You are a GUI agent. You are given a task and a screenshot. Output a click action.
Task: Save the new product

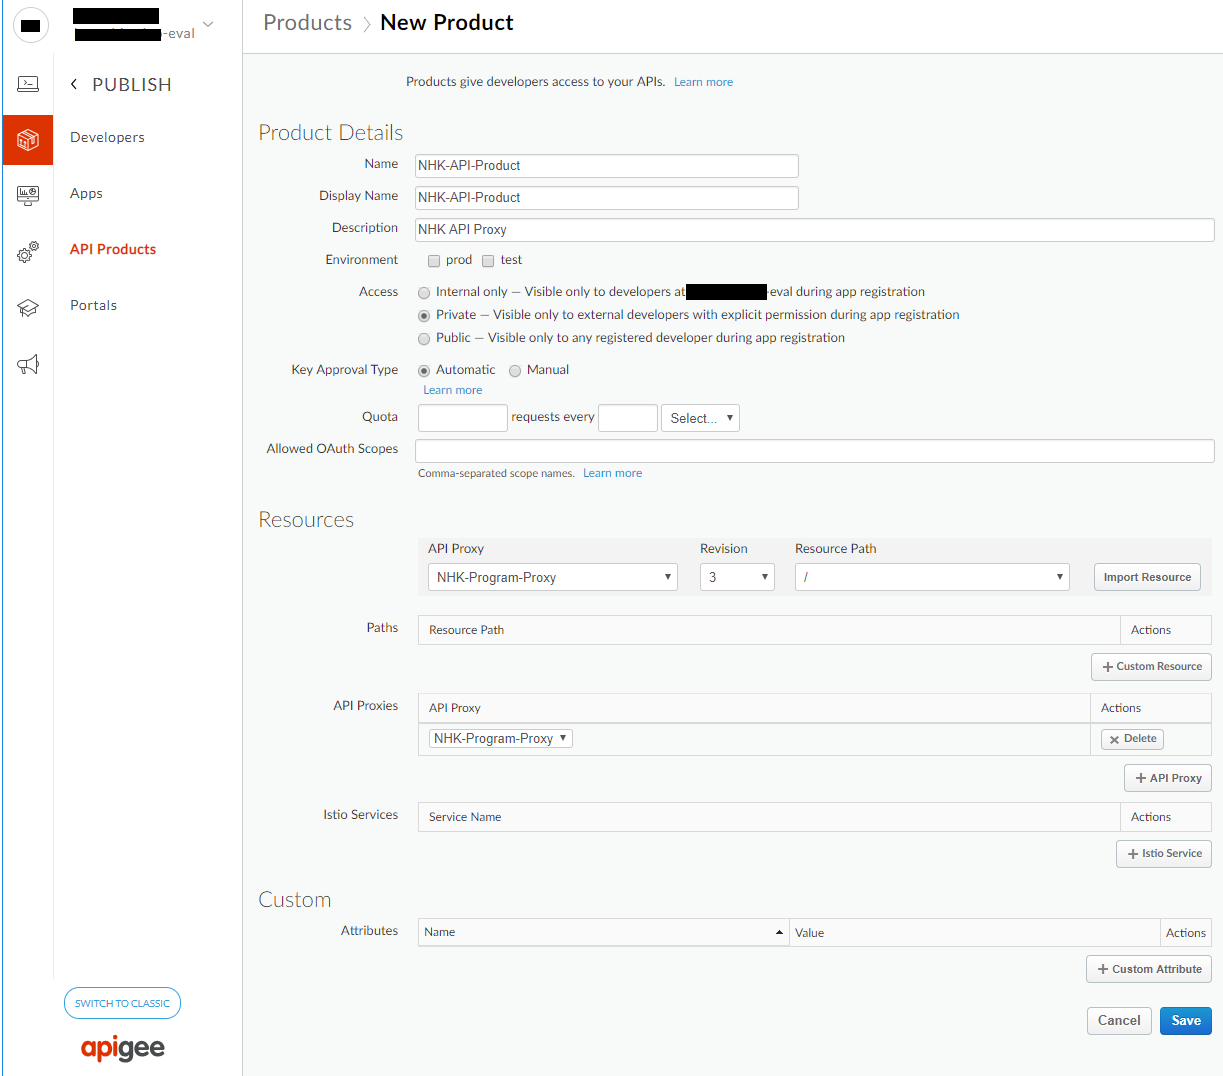[x=1185, y=1020]
